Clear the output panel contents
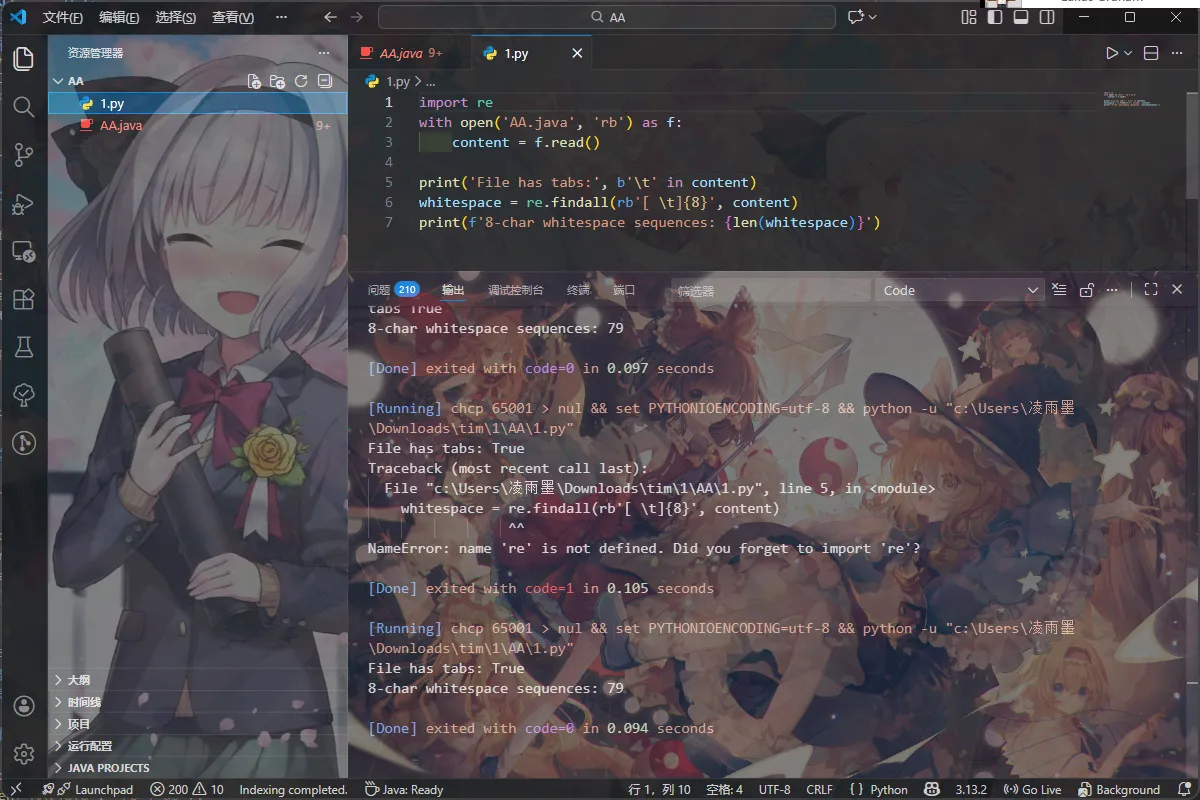The height and width of the screenshot is (800, 1200). (x=1060, y=290)
